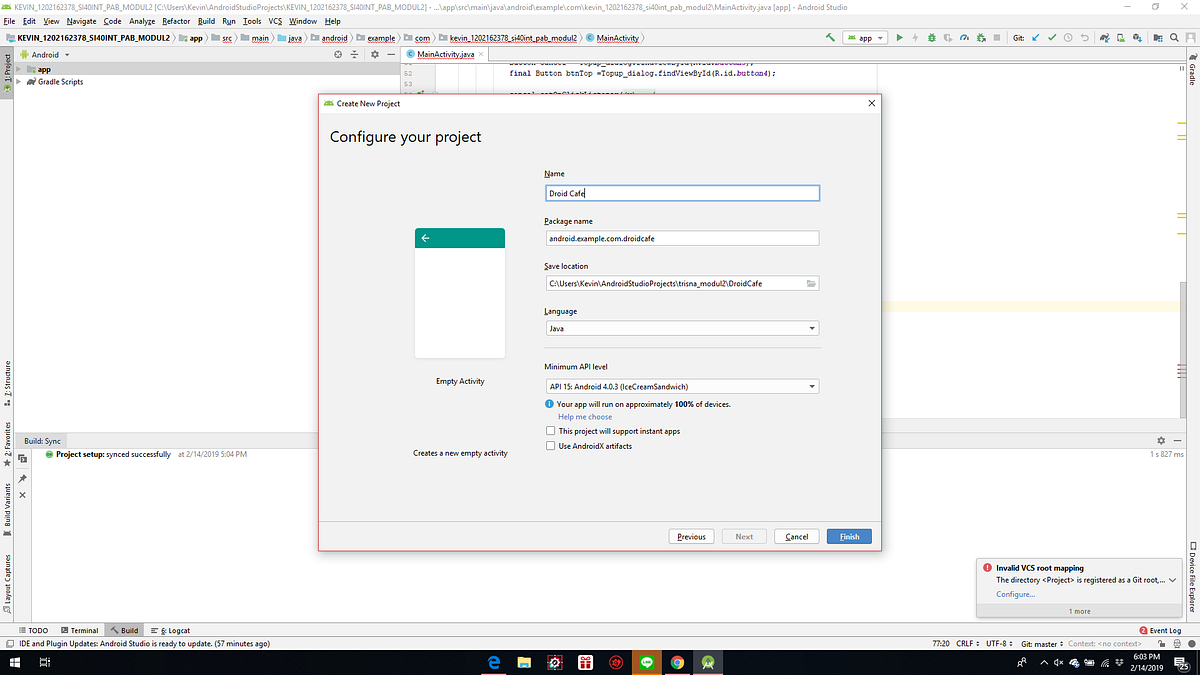Open the Refactor menu
The height and width of the screenshot is (675, 1200).
[x=176, y=20]
